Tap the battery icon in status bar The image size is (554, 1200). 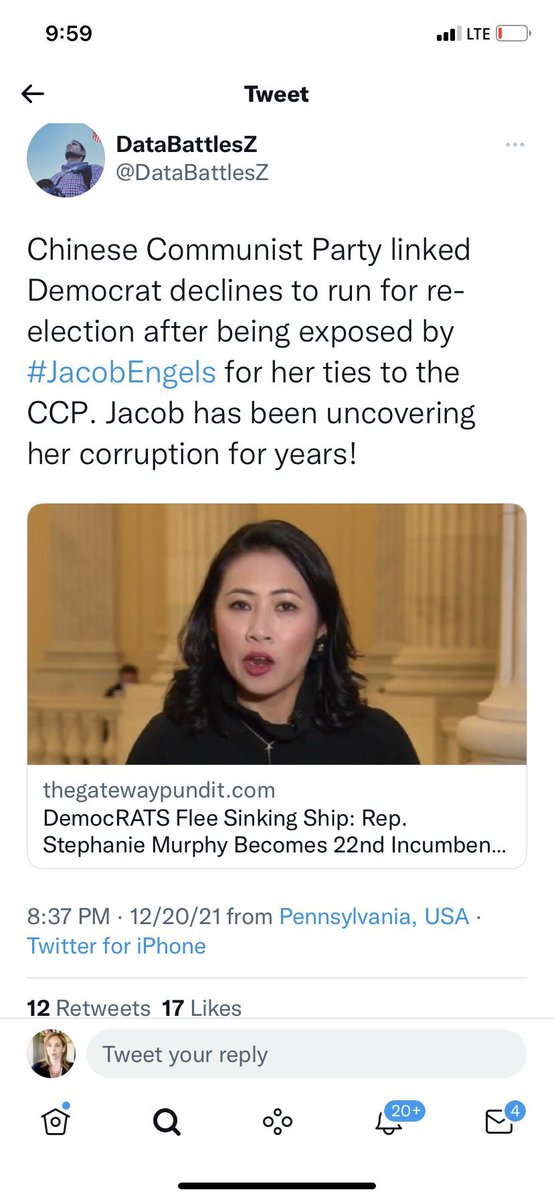click(x=512, y=34)
